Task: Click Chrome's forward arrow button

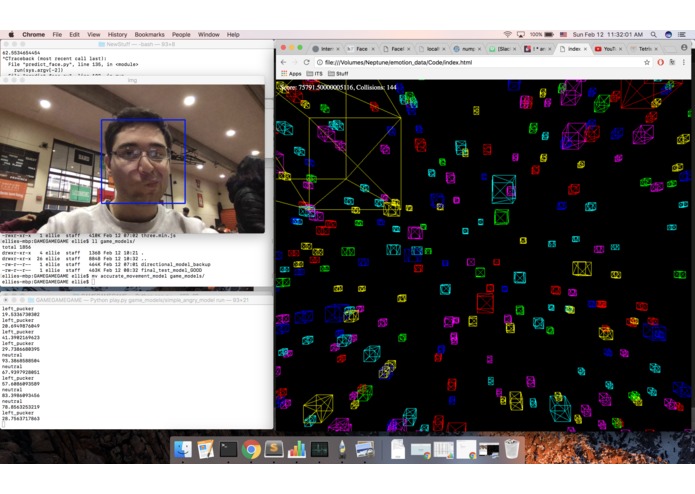Action: 295,62
